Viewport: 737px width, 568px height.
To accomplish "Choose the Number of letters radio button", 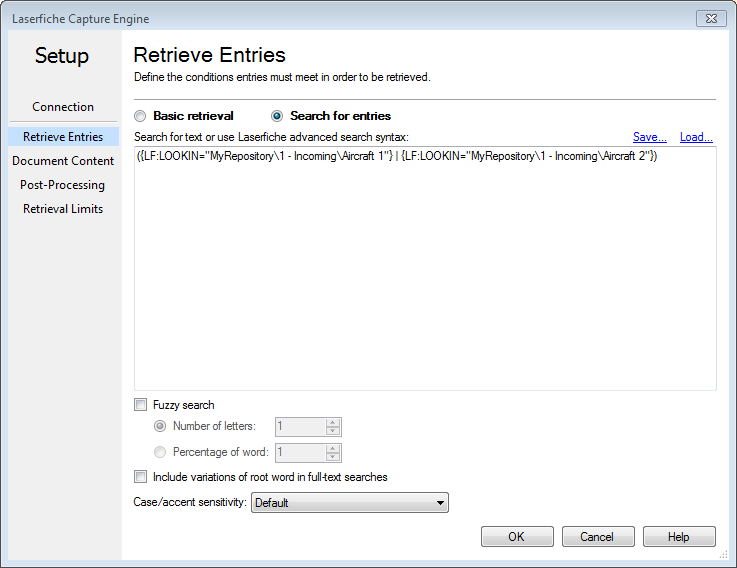I will [x=160, y=426].
